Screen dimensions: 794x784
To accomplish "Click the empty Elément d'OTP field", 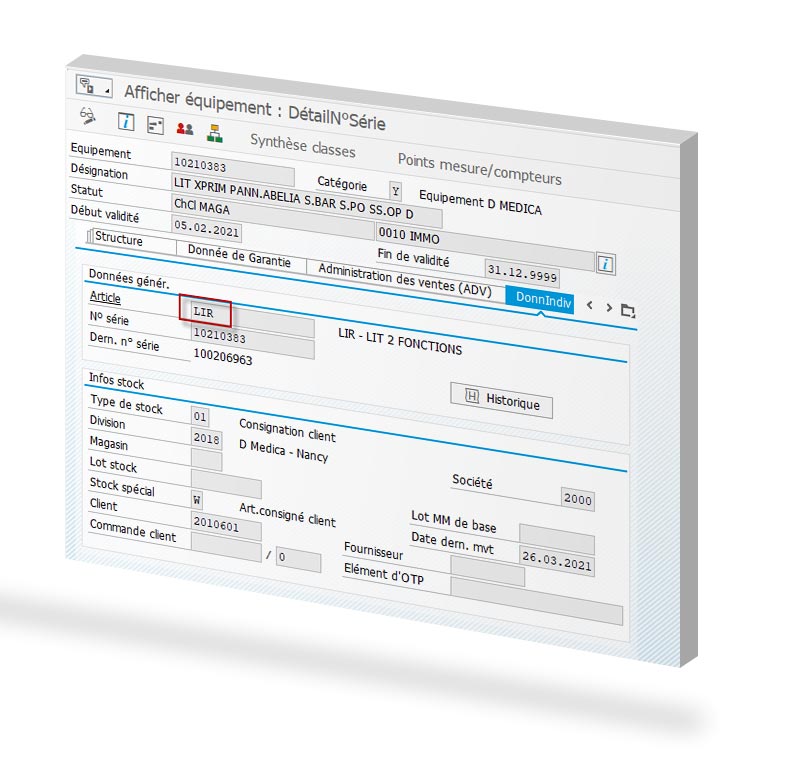I will (537, 602).
